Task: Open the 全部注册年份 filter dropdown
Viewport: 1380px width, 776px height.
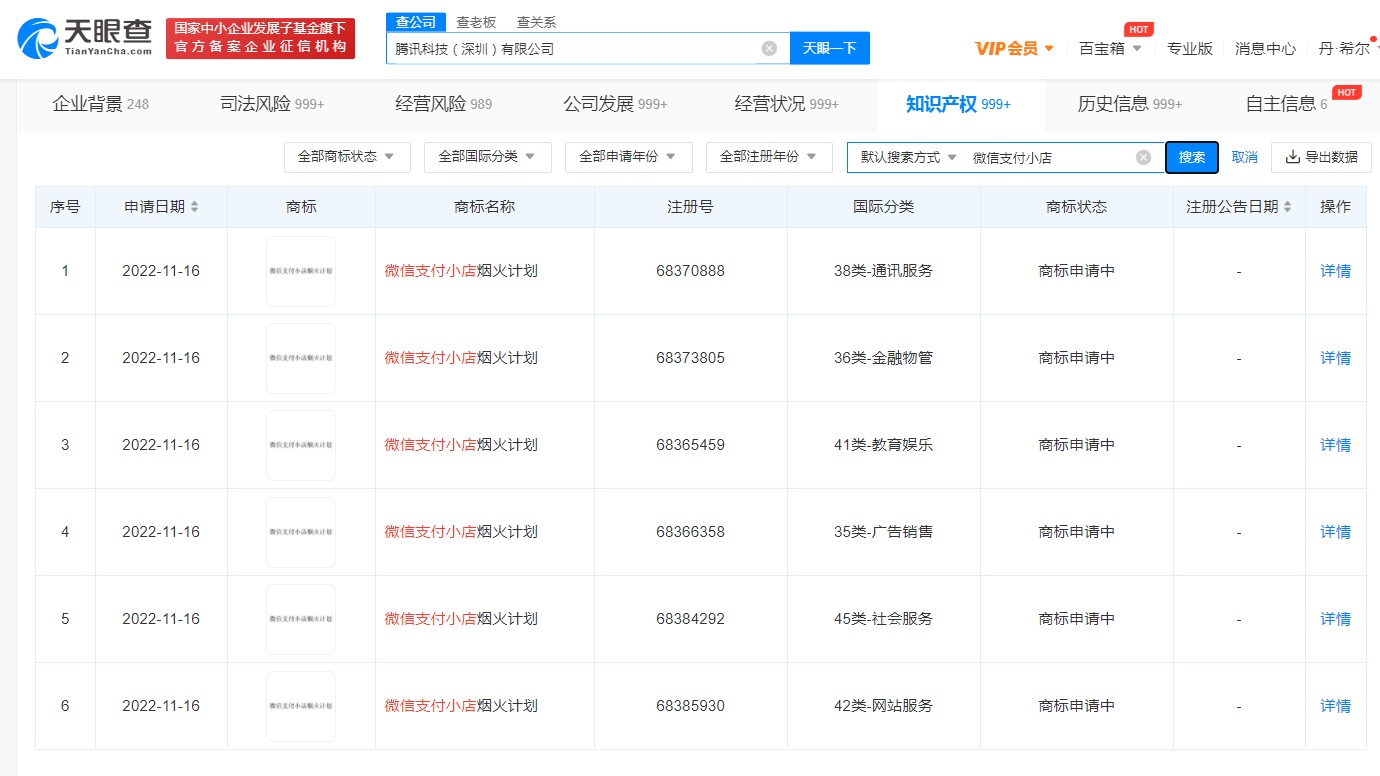Action: tap(769, 157)
